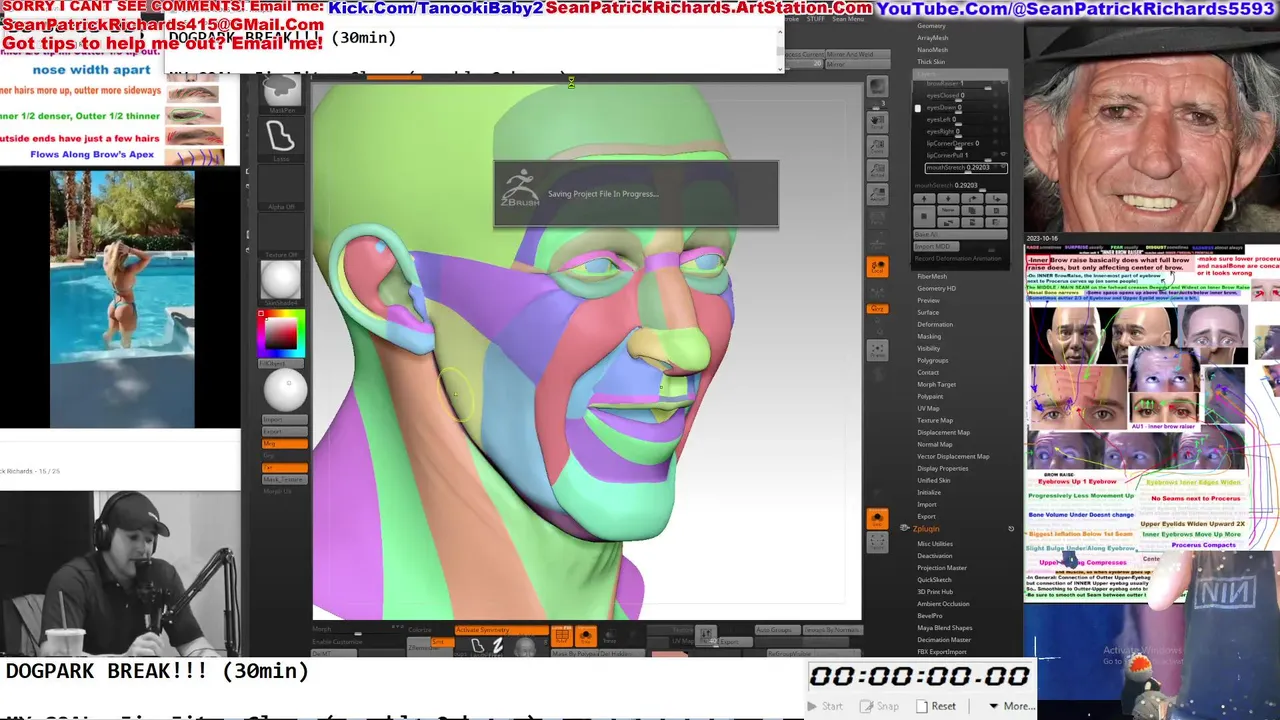Click the Mask_Texture button
This screenshot has width=1280, height=720.
[x=284, y=479]
